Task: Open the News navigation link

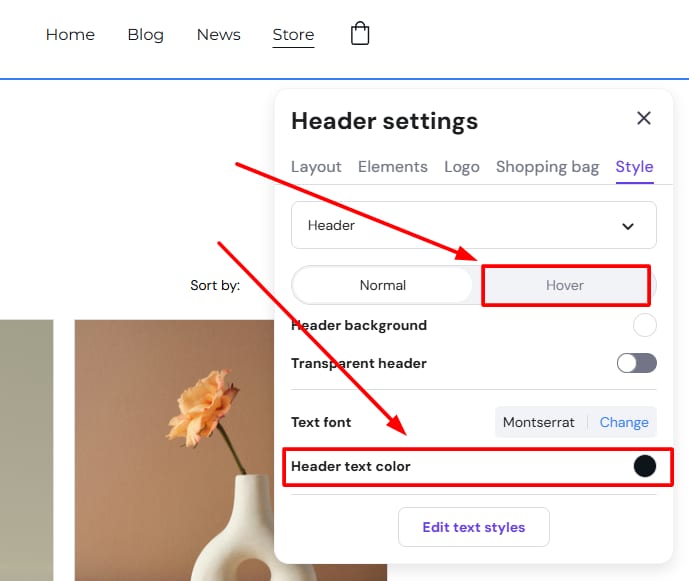Action: pyautogui.click(x=218, y=35)
